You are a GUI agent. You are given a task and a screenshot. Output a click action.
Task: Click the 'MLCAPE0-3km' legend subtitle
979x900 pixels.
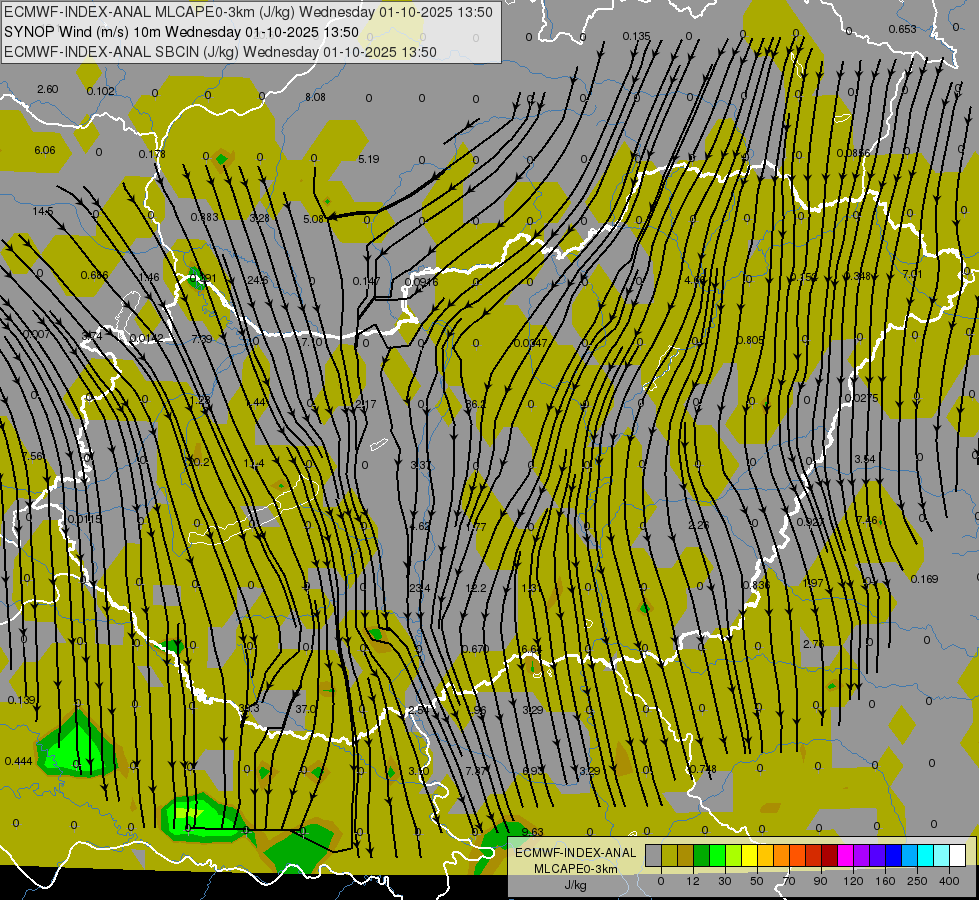coord(575,869)
